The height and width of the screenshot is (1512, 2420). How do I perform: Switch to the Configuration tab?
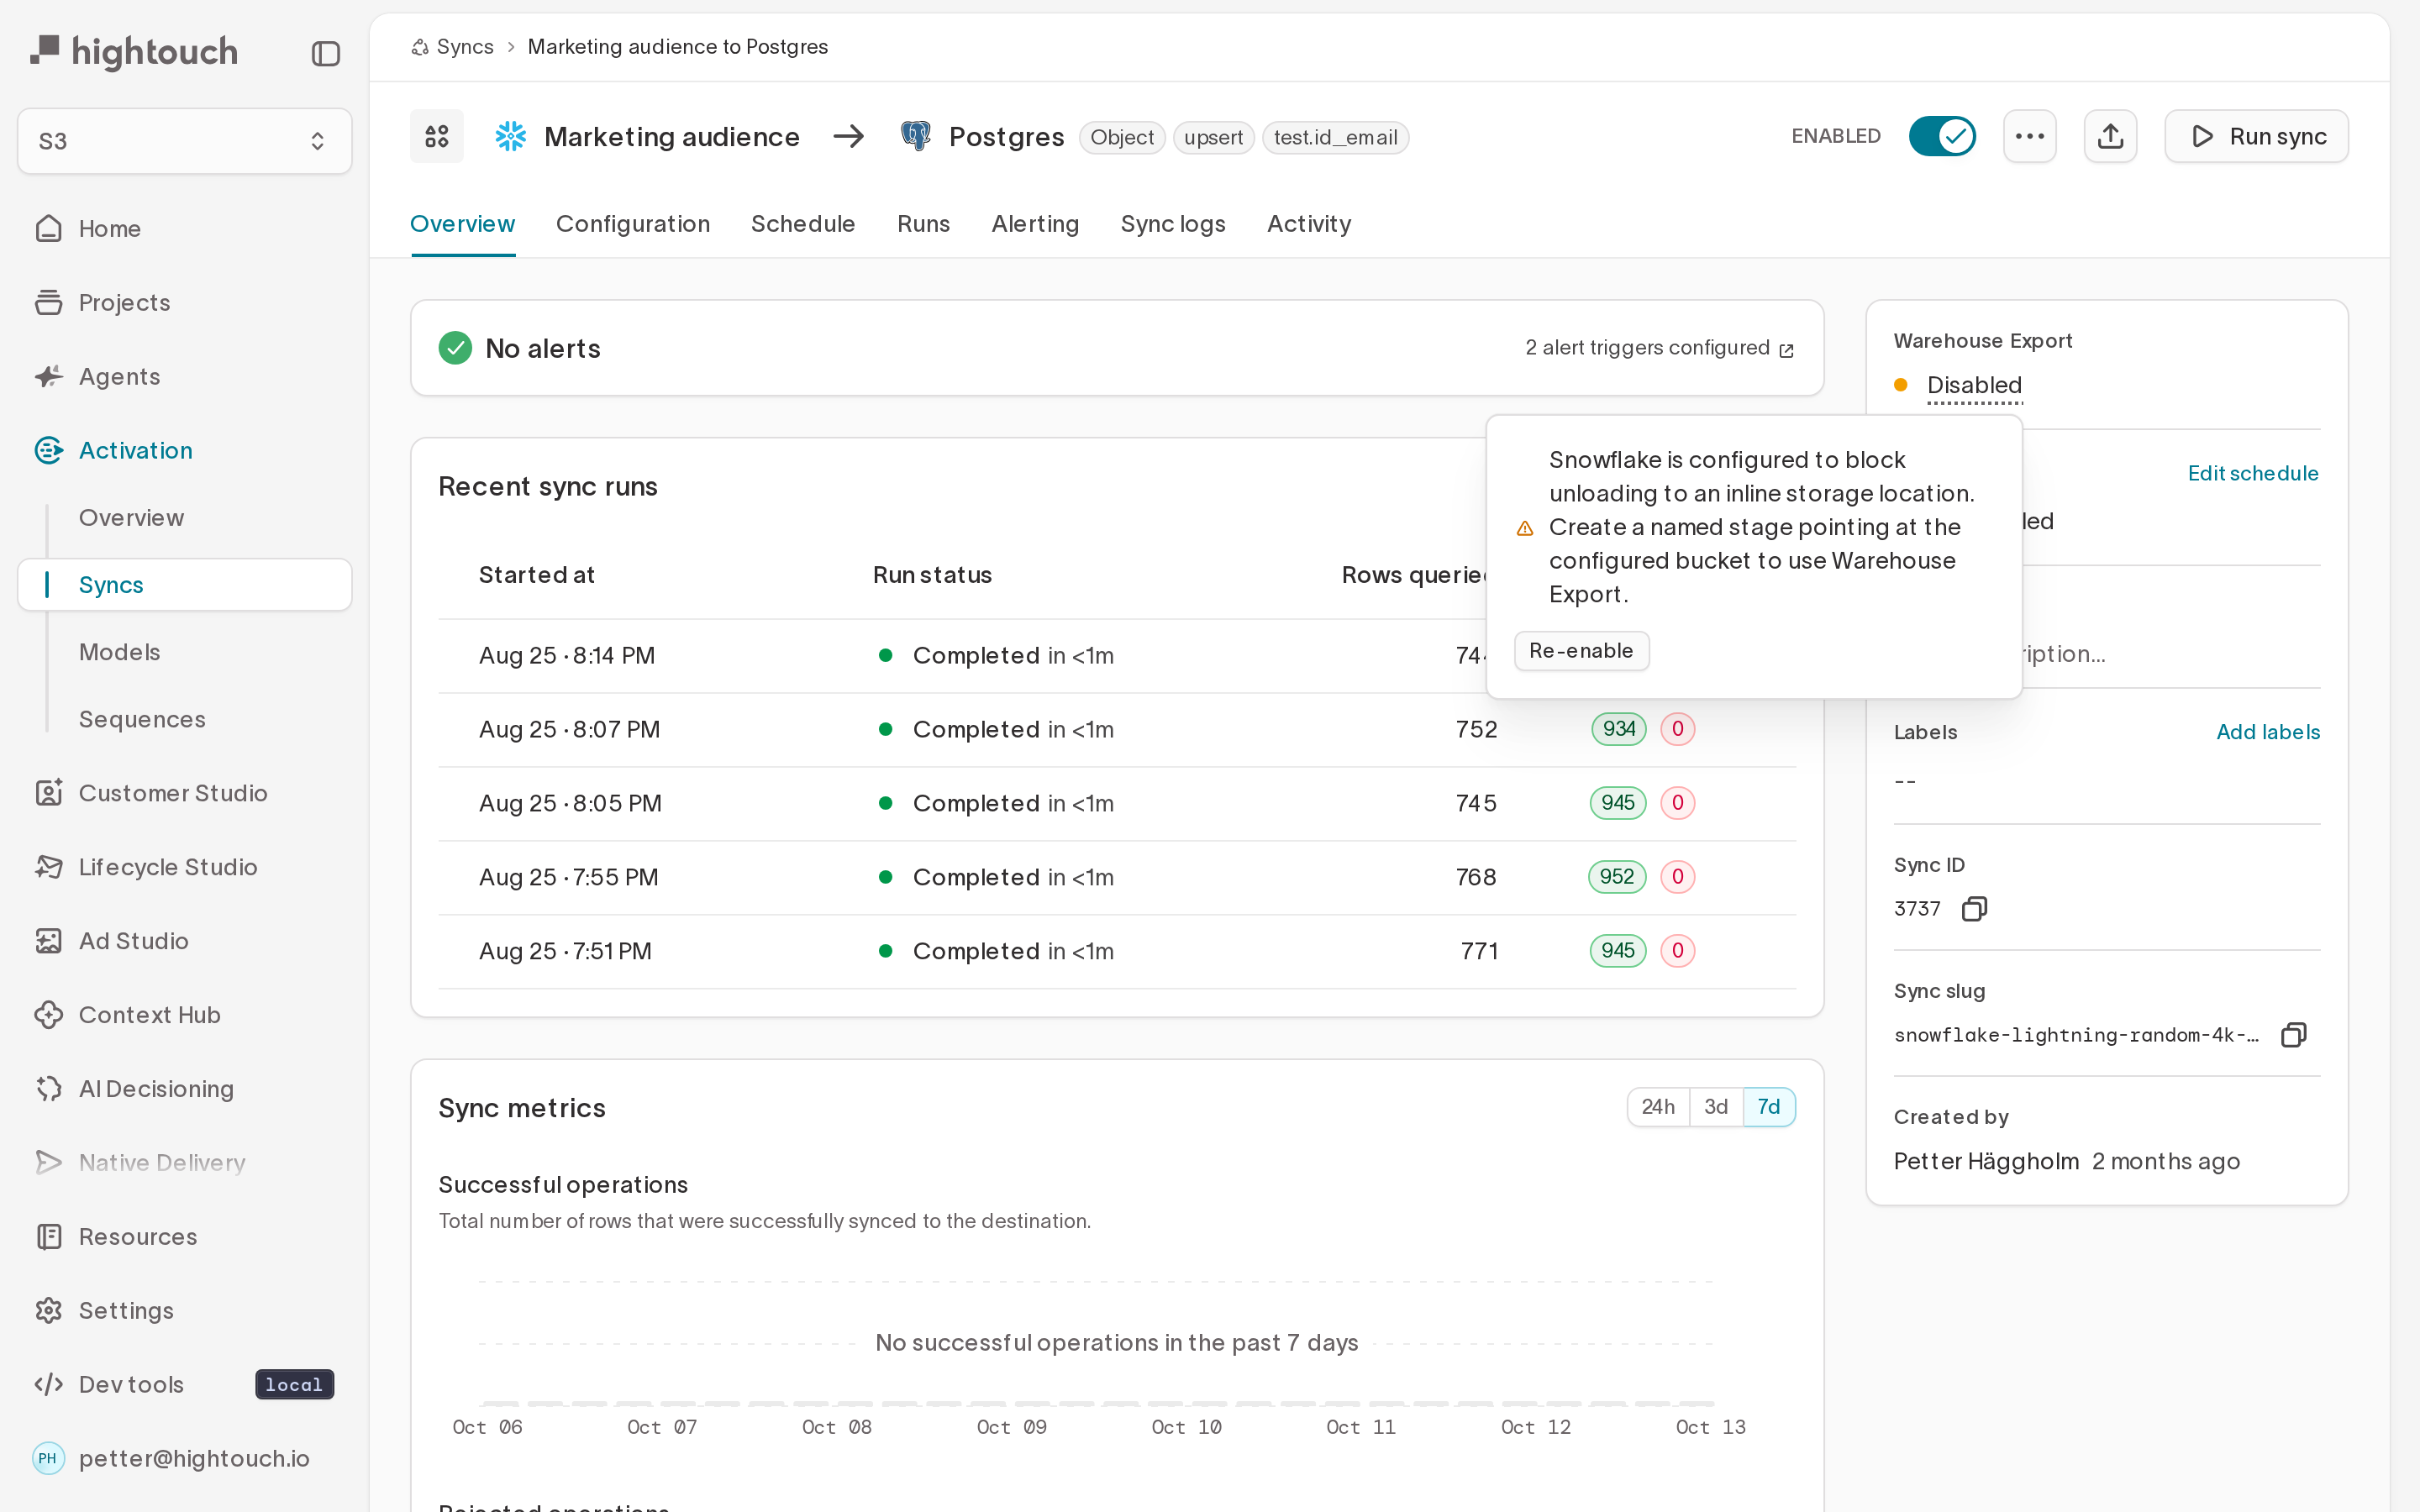633,225
